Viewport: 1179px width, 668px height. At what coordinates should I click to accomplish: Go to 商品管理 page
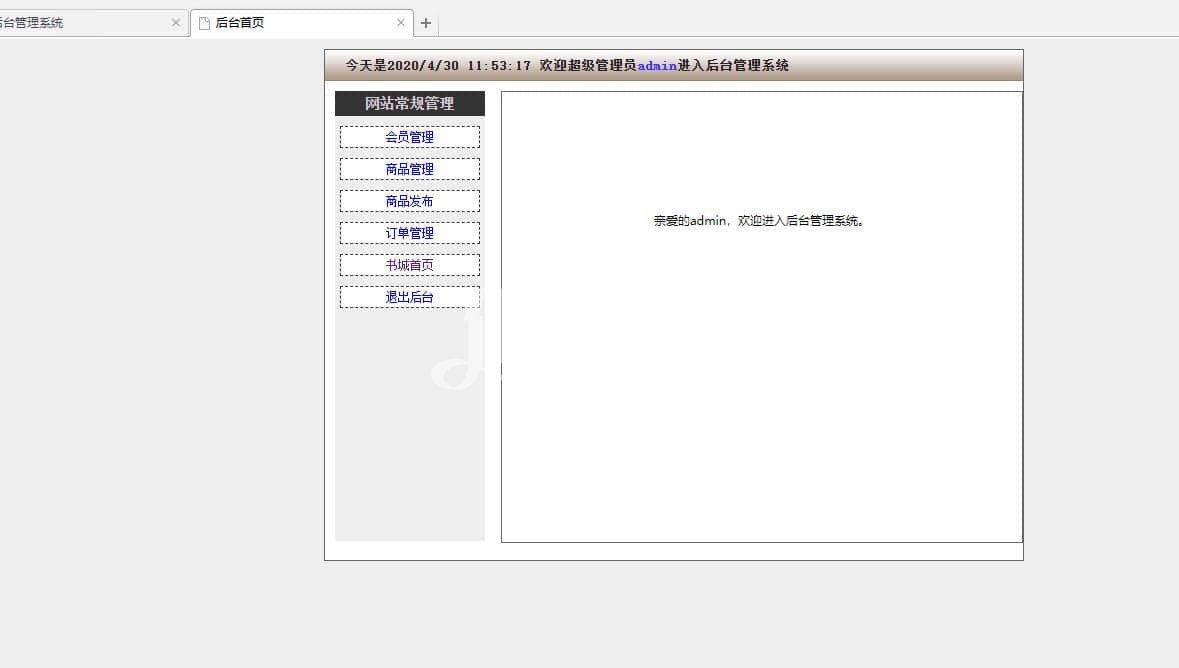pyautogui.click(x=410, y=169)
